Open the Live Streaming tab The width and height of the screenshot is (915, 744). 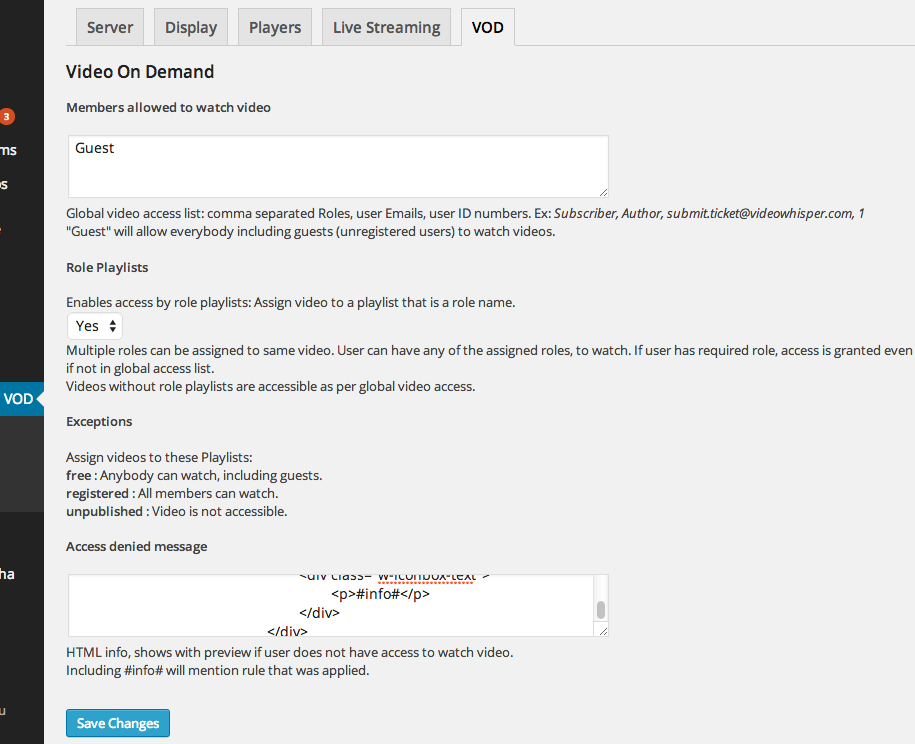point(386,26)
